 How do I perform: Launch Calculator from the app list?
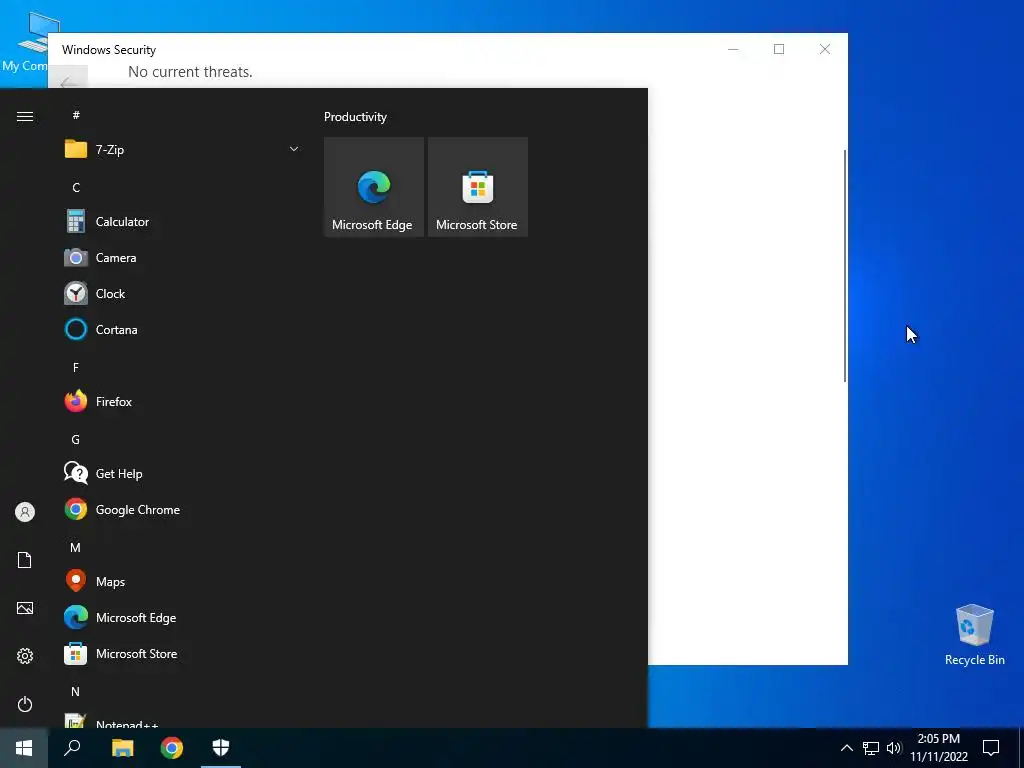183,221
